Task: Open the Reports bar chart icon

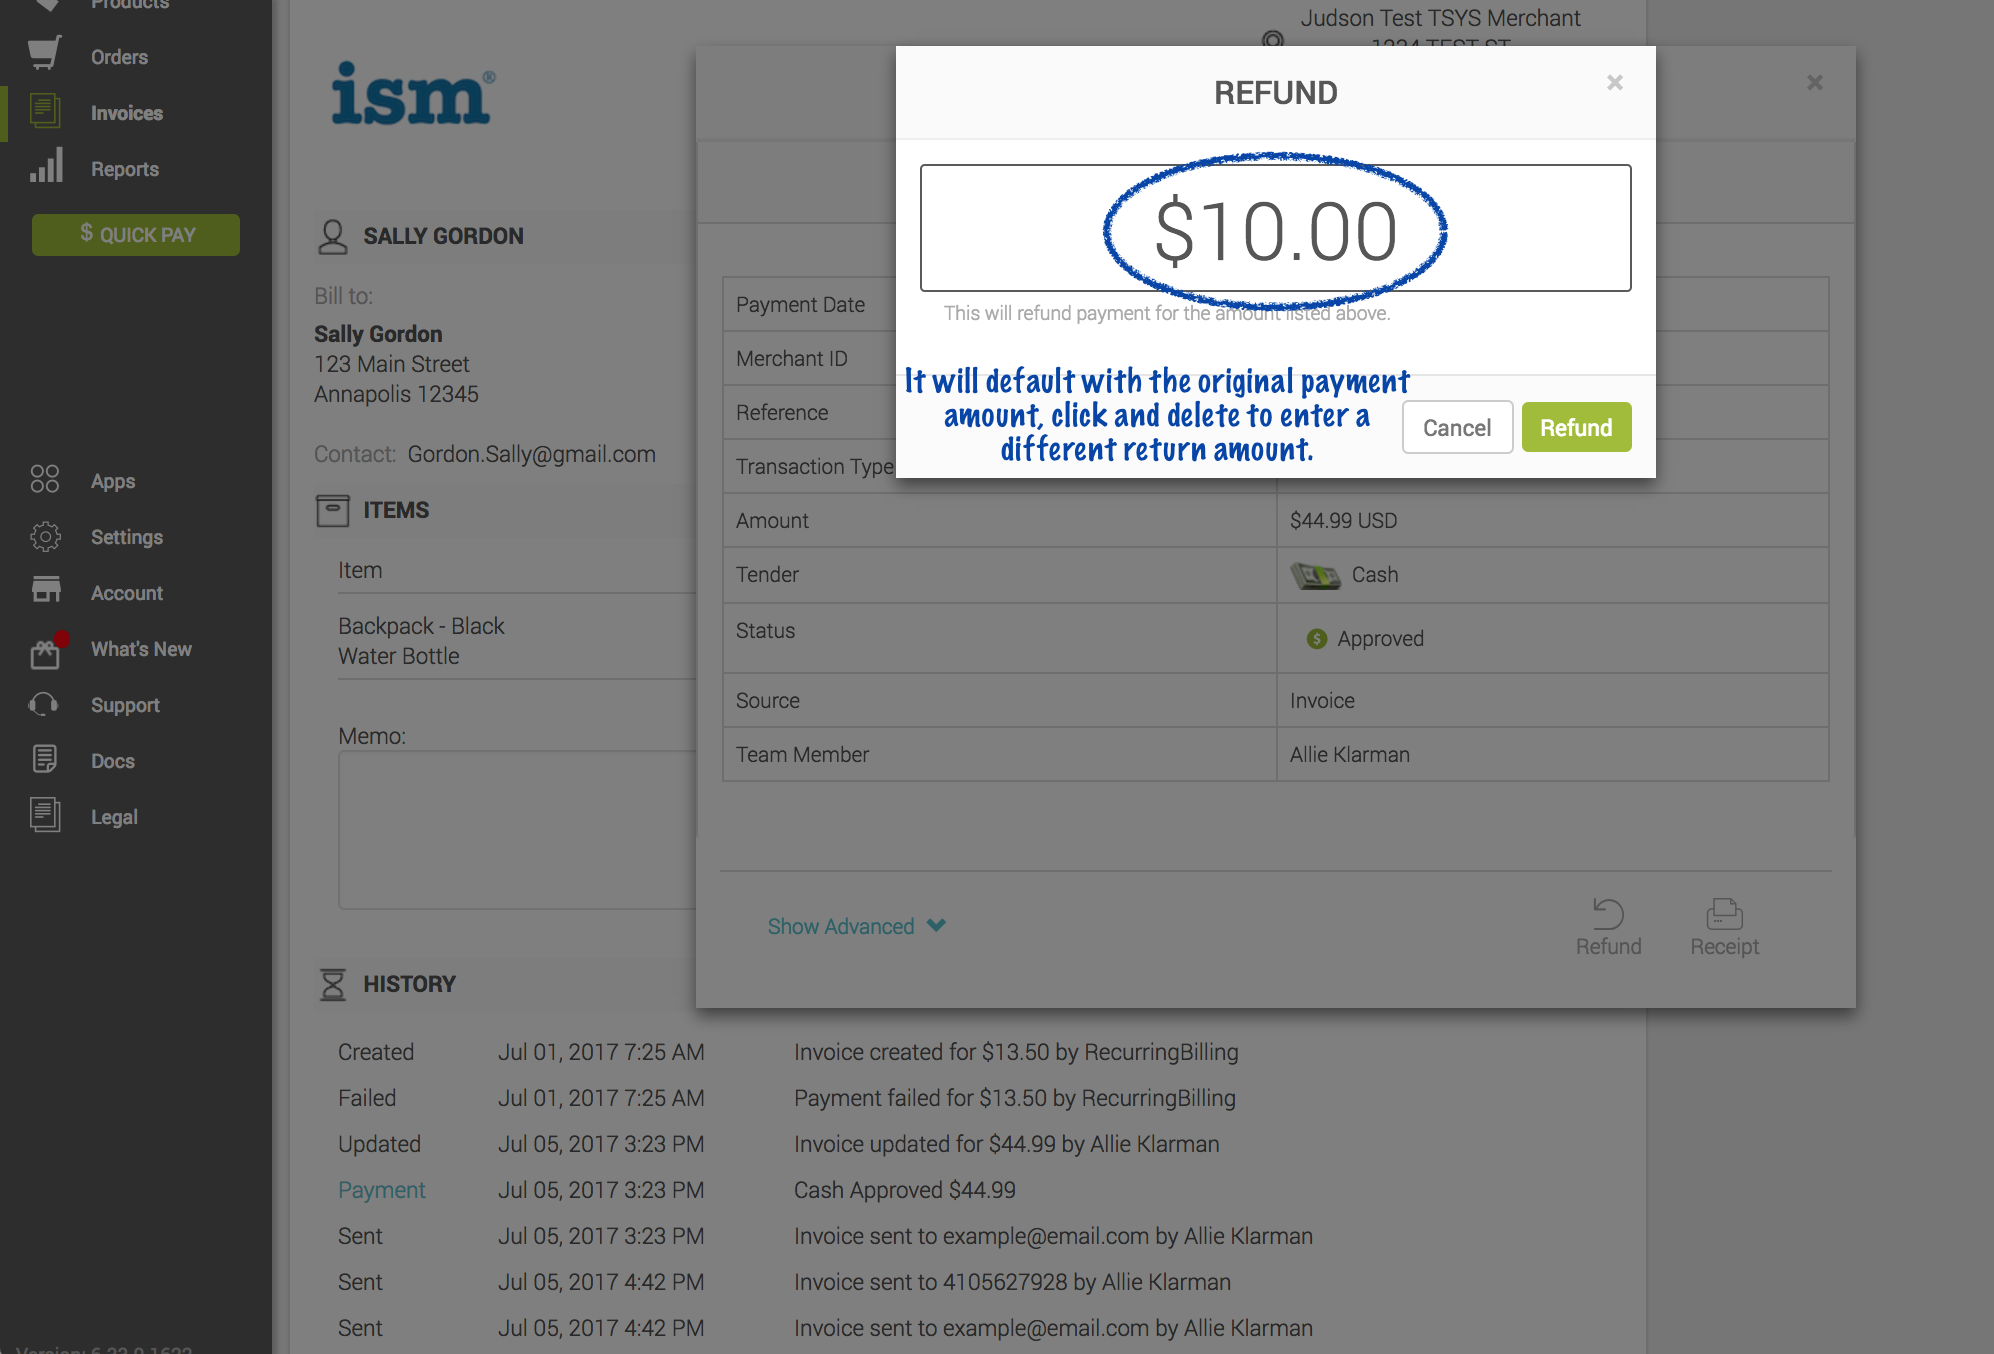Action: pos(46,167)
